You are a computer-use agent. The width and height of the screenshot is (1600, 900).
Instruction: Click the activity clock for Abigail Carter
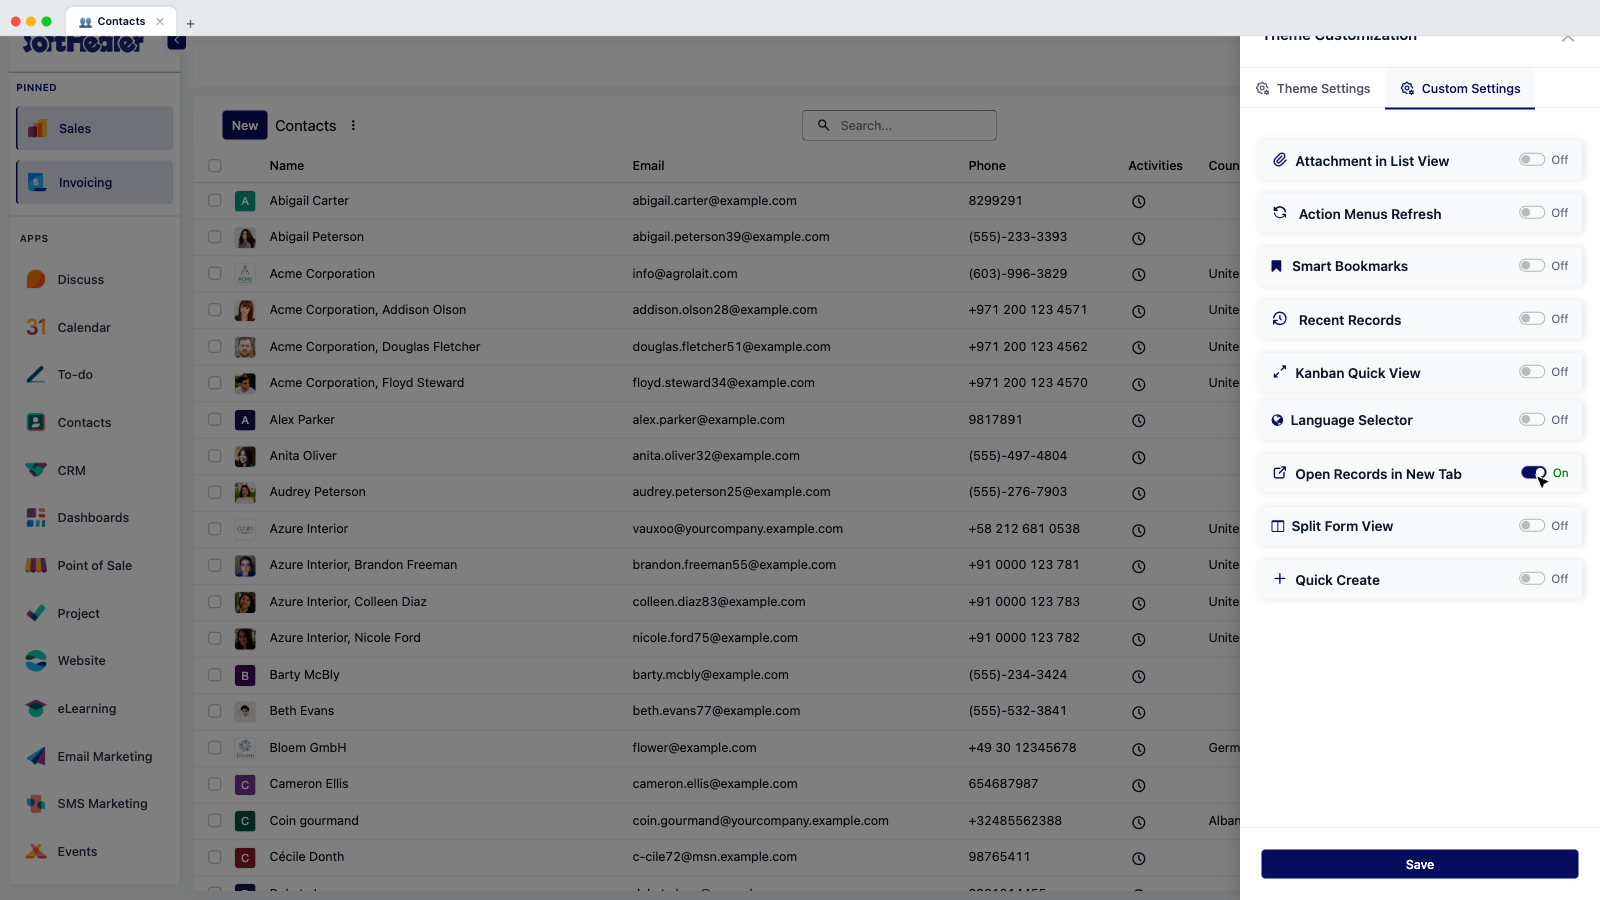tap(1138, 202)
